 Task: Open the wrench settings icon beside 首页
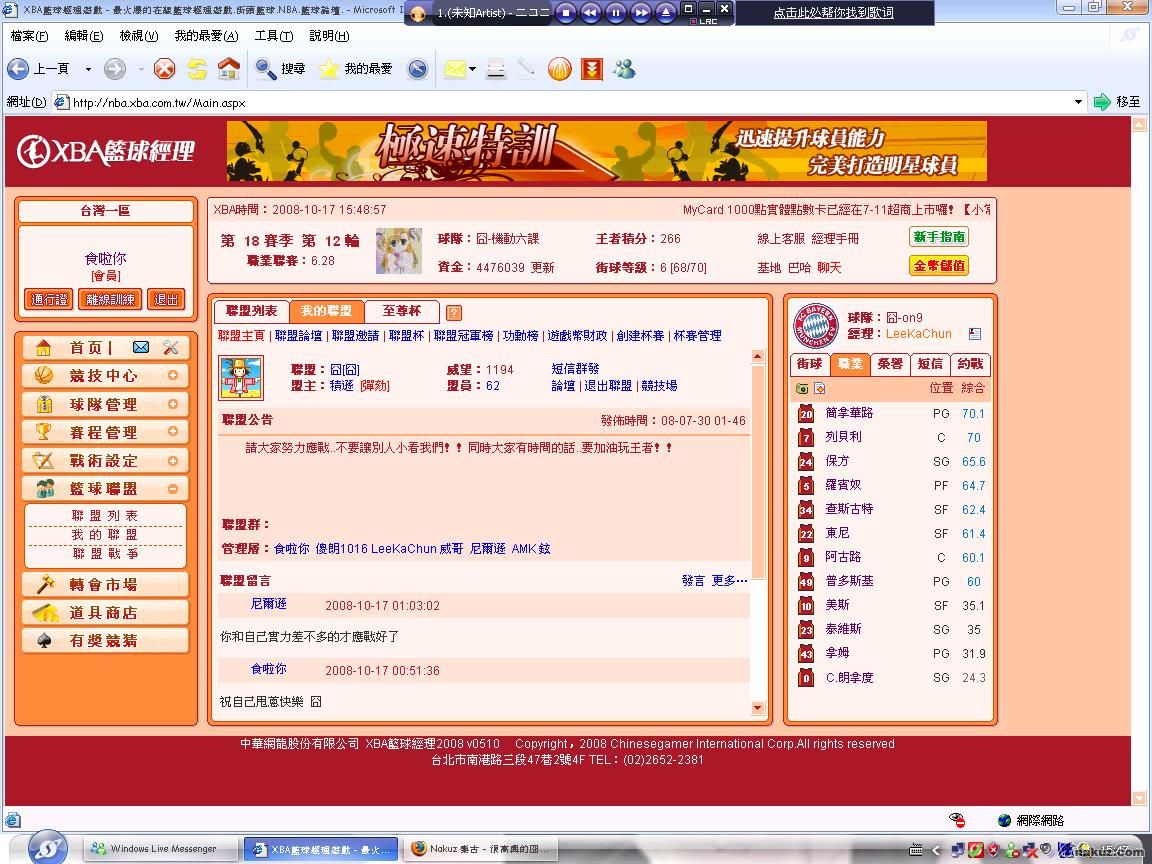coord(170,347)
